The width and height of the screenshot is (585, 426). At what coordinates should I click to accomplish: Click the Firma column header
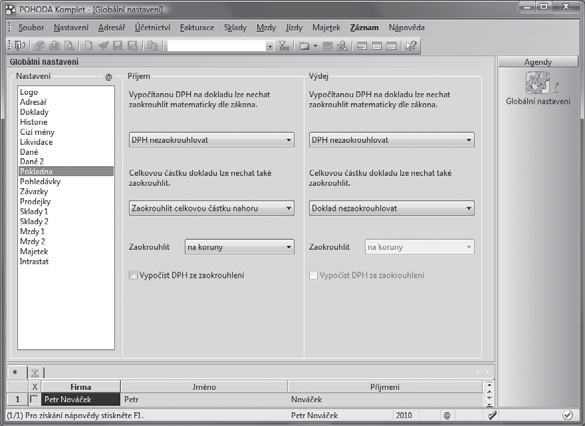coord(81,387)
